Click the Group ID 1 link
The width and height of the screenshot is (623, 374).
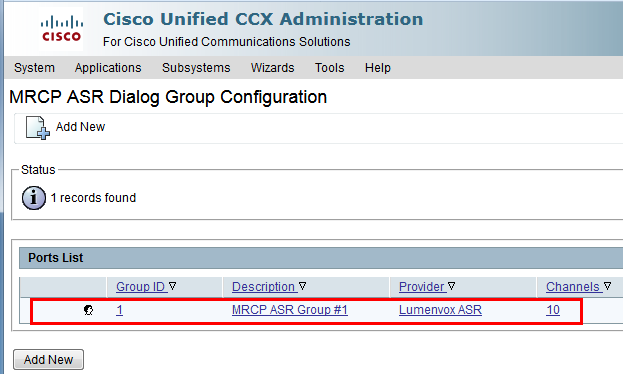click(120, 310)
